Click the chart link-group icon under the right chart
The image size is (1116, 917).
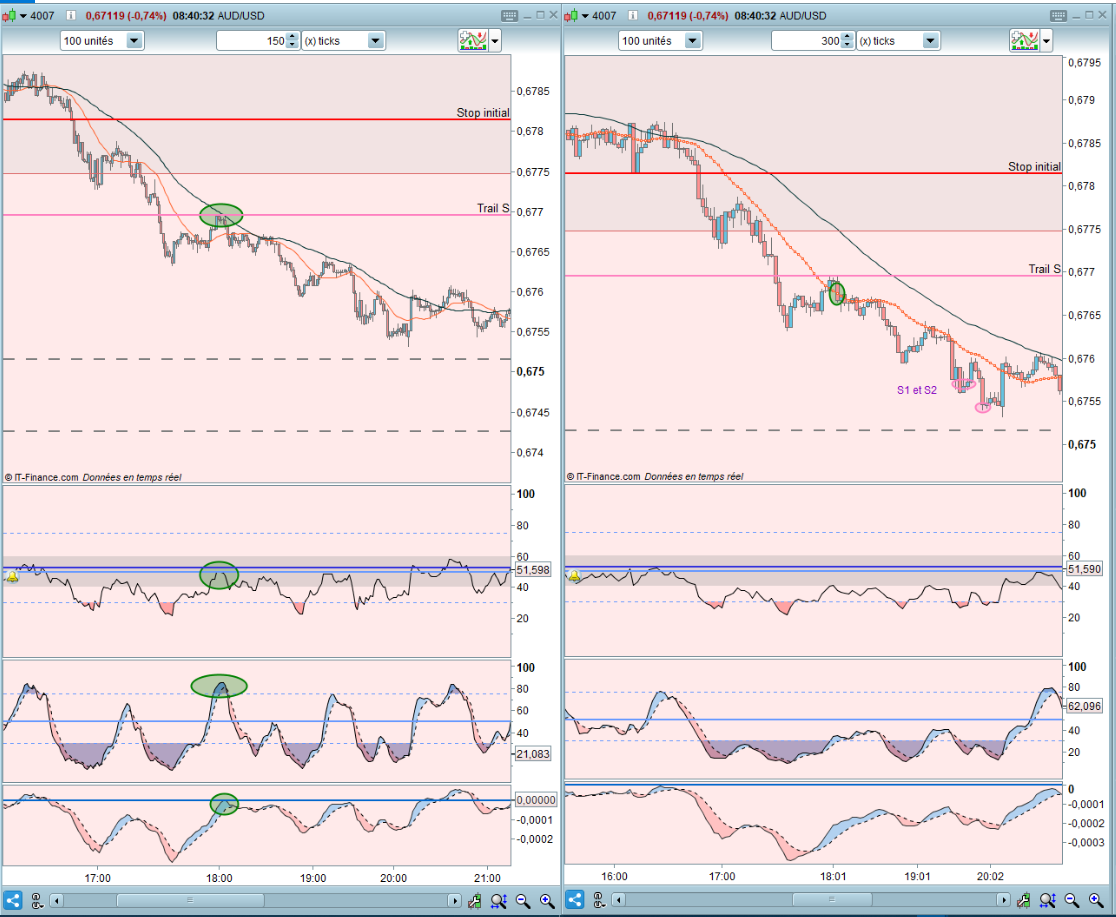[599, 901]
